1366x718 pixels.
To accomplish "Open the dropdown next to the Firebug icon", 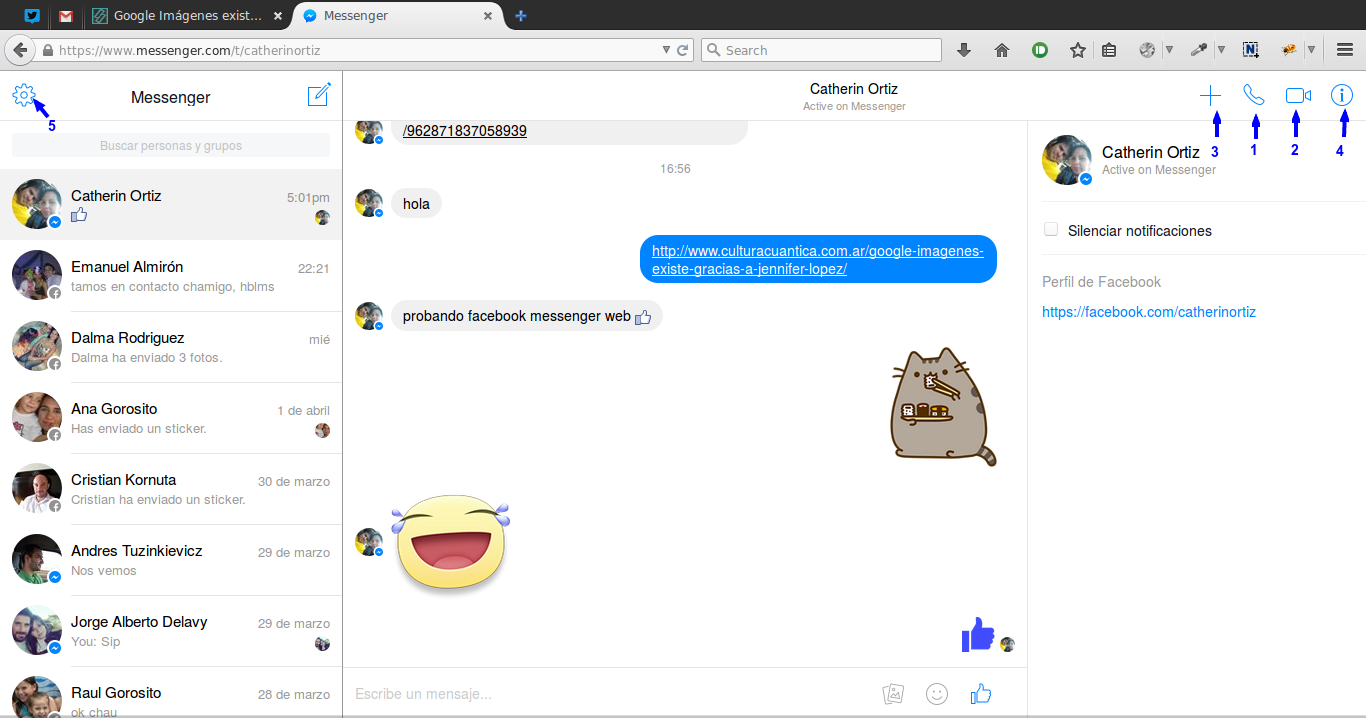I will (x=1311, y=49).
